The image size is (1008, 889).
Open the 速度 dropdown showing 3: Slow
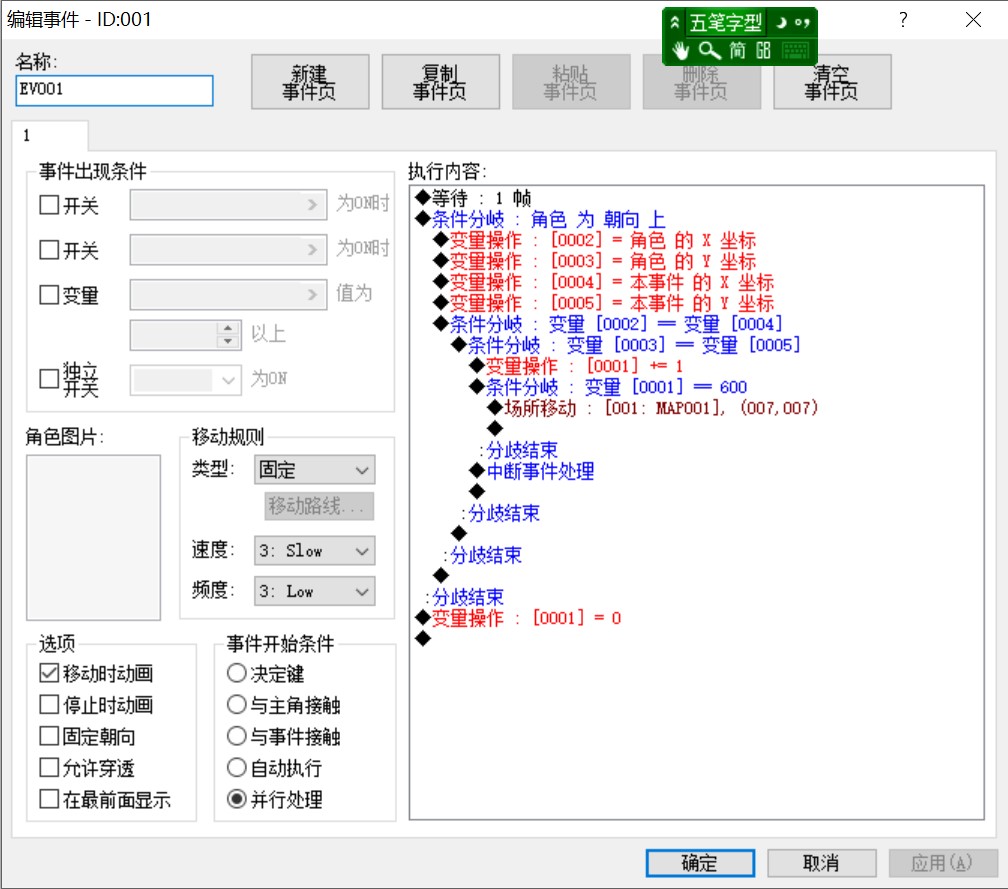pos(314,551)
